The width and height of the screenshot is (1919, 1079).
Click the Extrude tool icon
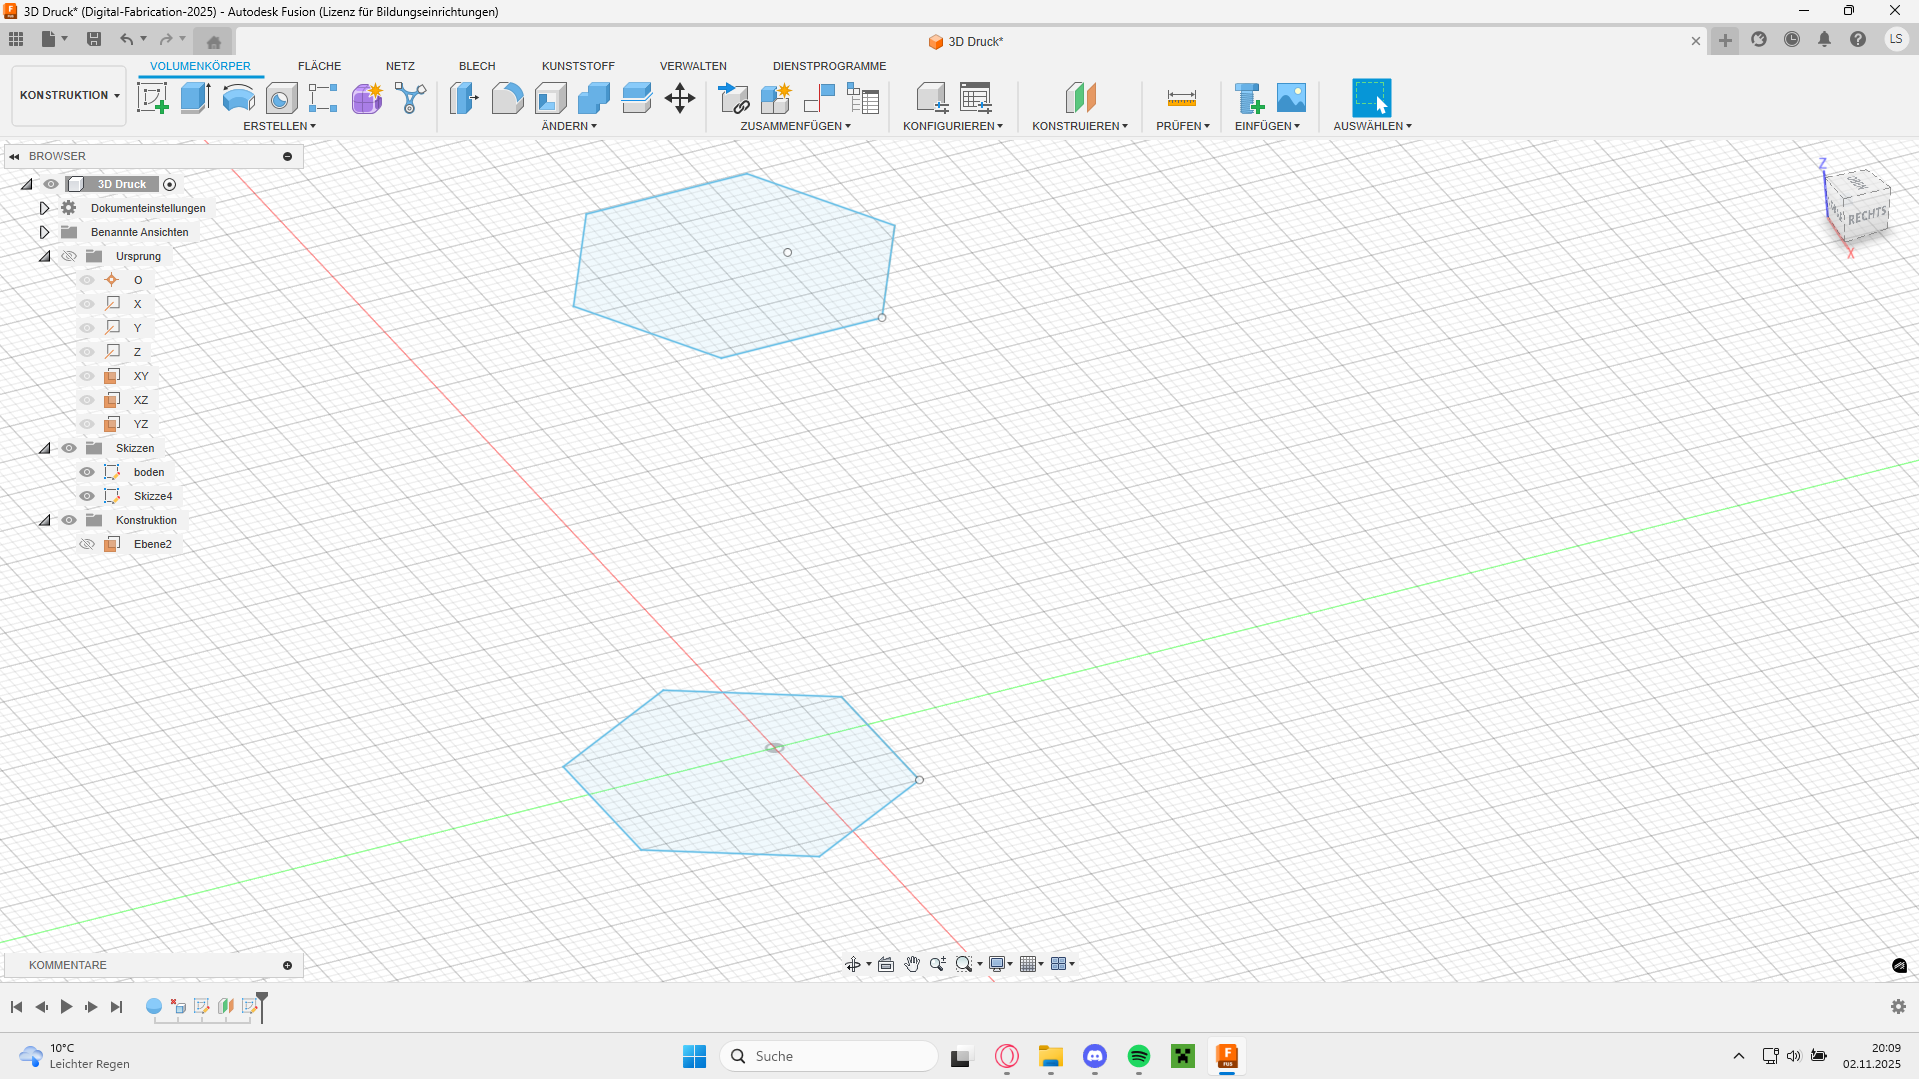pyautogui.click(x=195, y=98)
